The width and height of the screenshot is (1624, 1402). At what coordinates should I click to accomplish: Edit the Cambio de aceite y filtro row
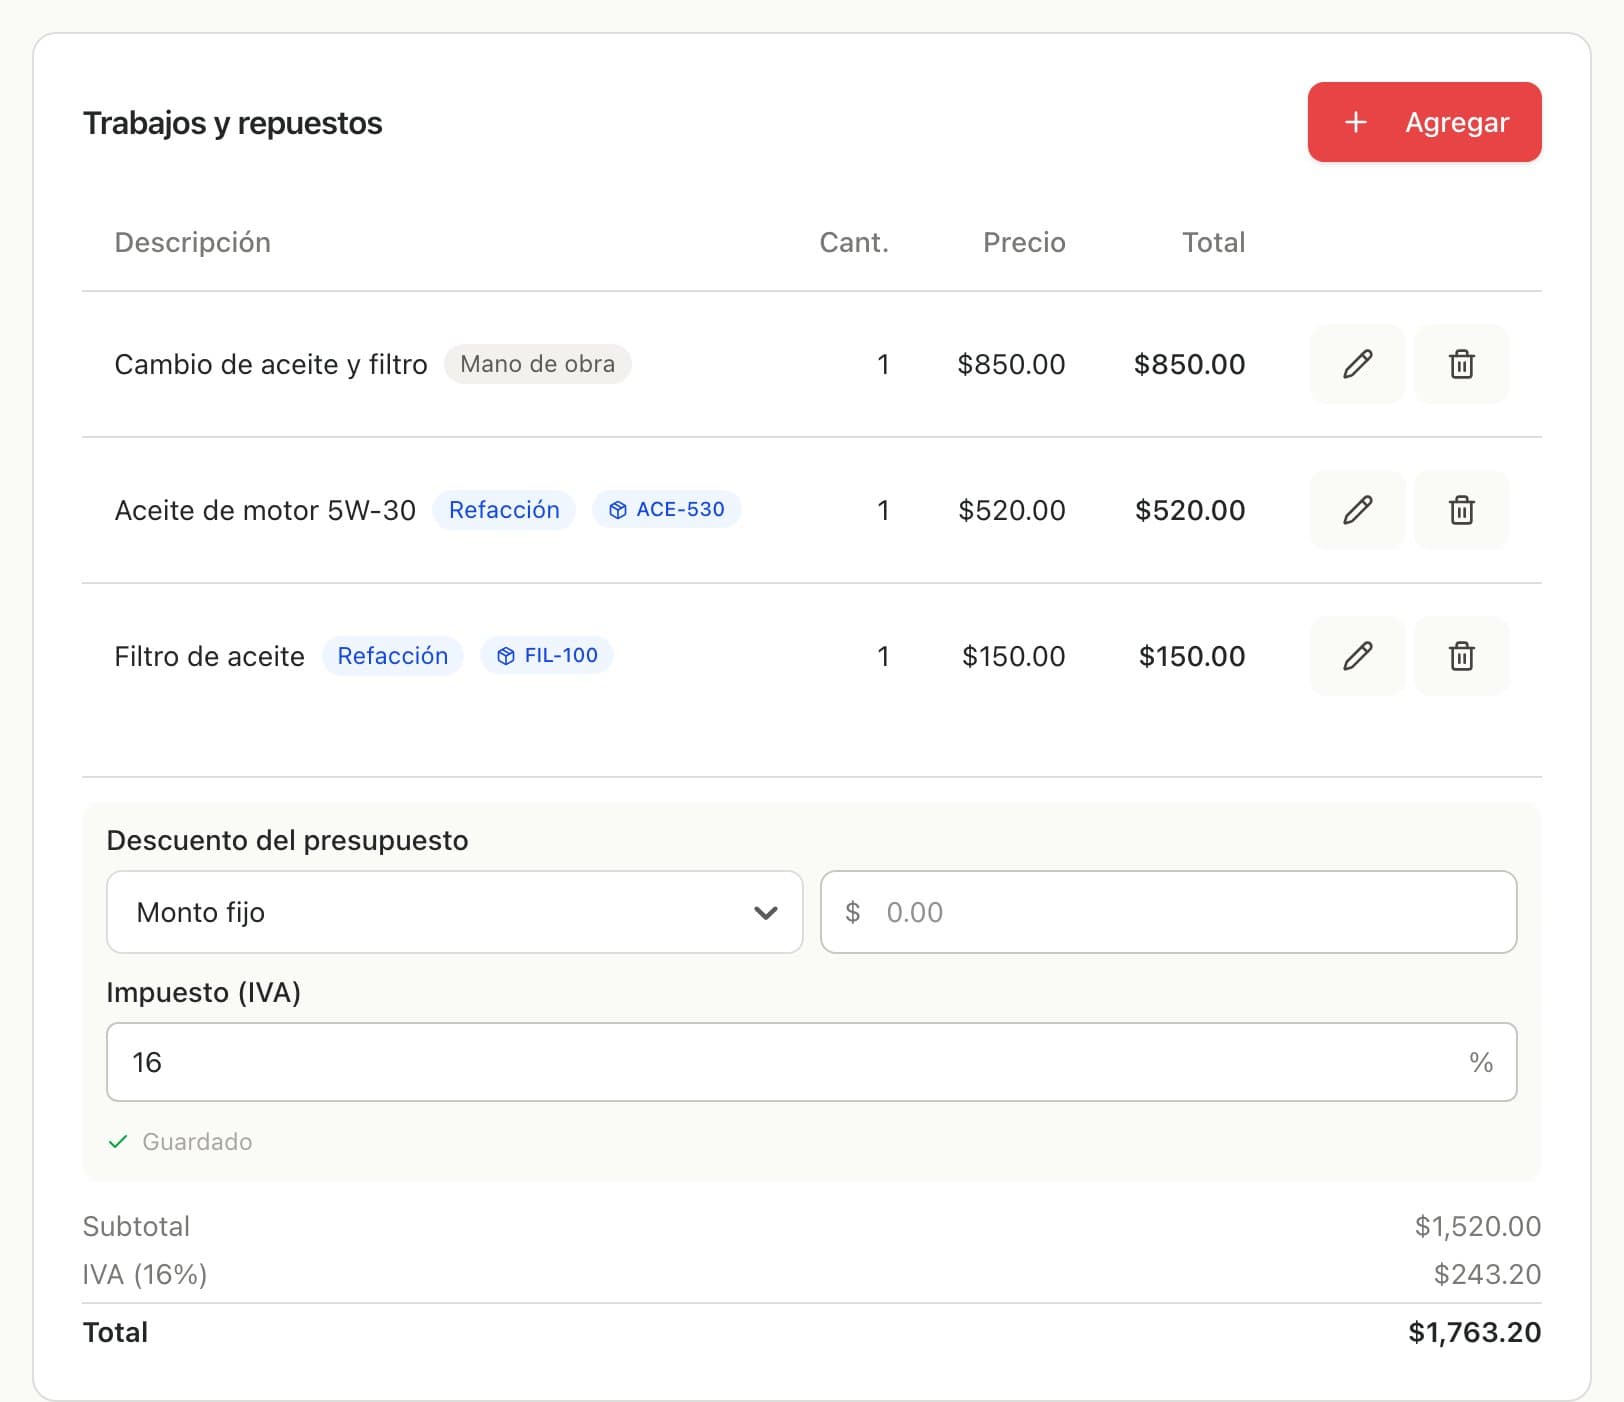coord(1357,364)
